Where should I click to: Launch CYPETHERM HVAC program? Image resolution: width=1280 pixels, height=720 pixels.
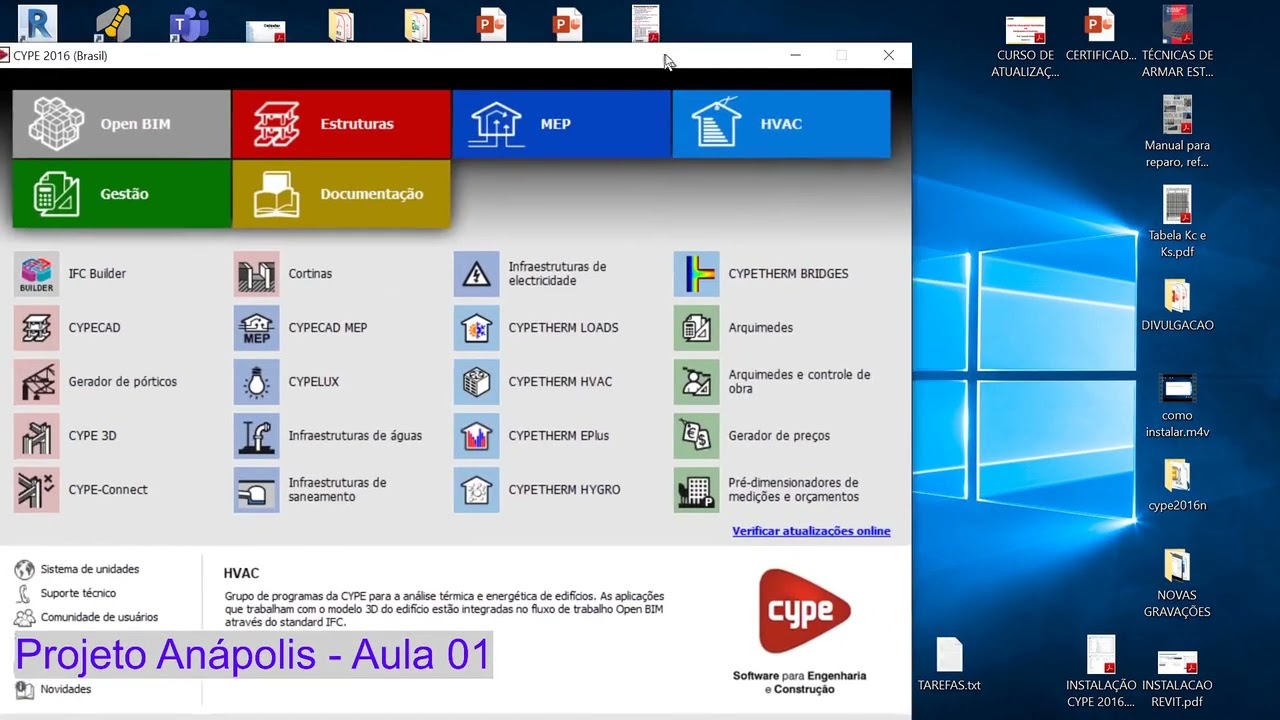pos(476,382)
